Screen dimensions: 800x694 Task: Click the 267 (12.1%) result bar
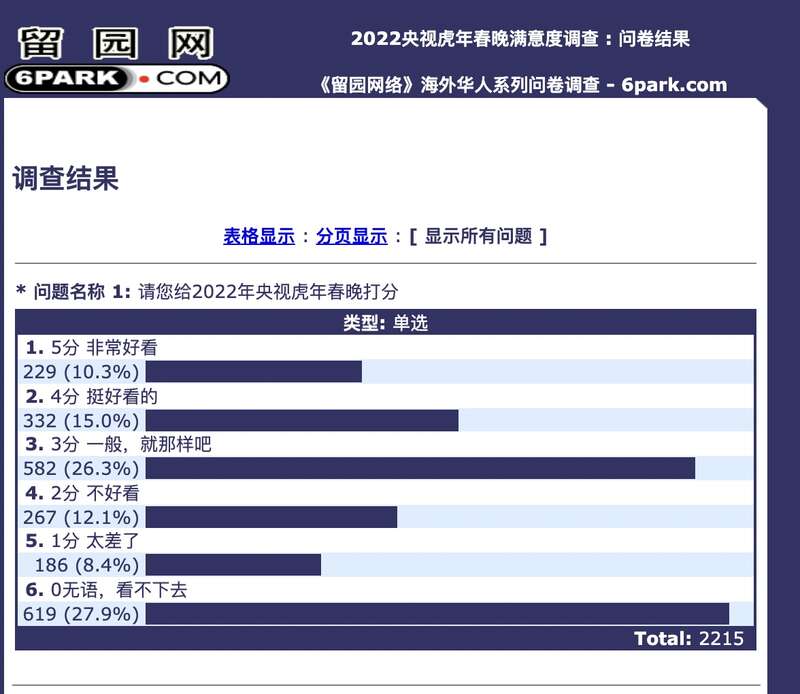tap(271, 517)
